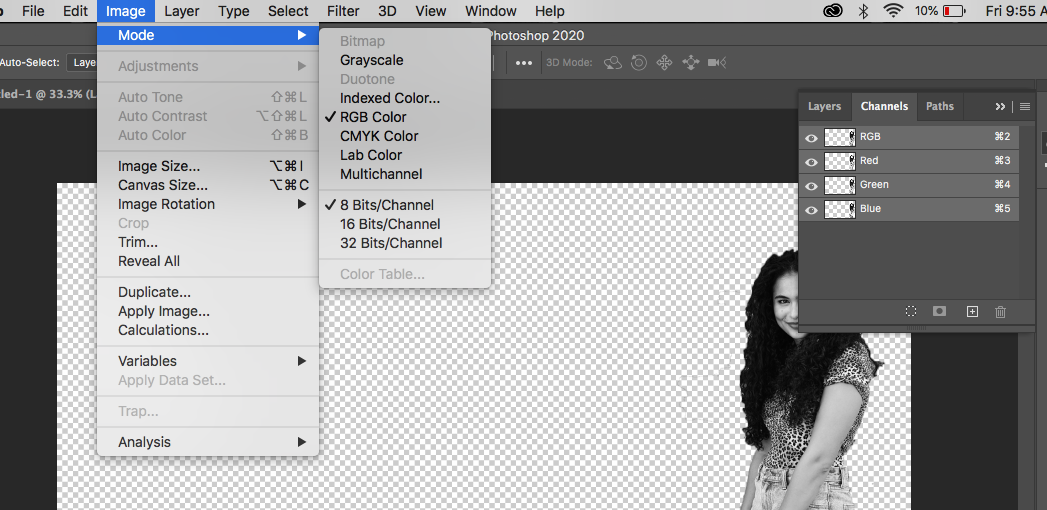
Task: Open the three-dots toolbar options
Action: [x=524, y=63]
